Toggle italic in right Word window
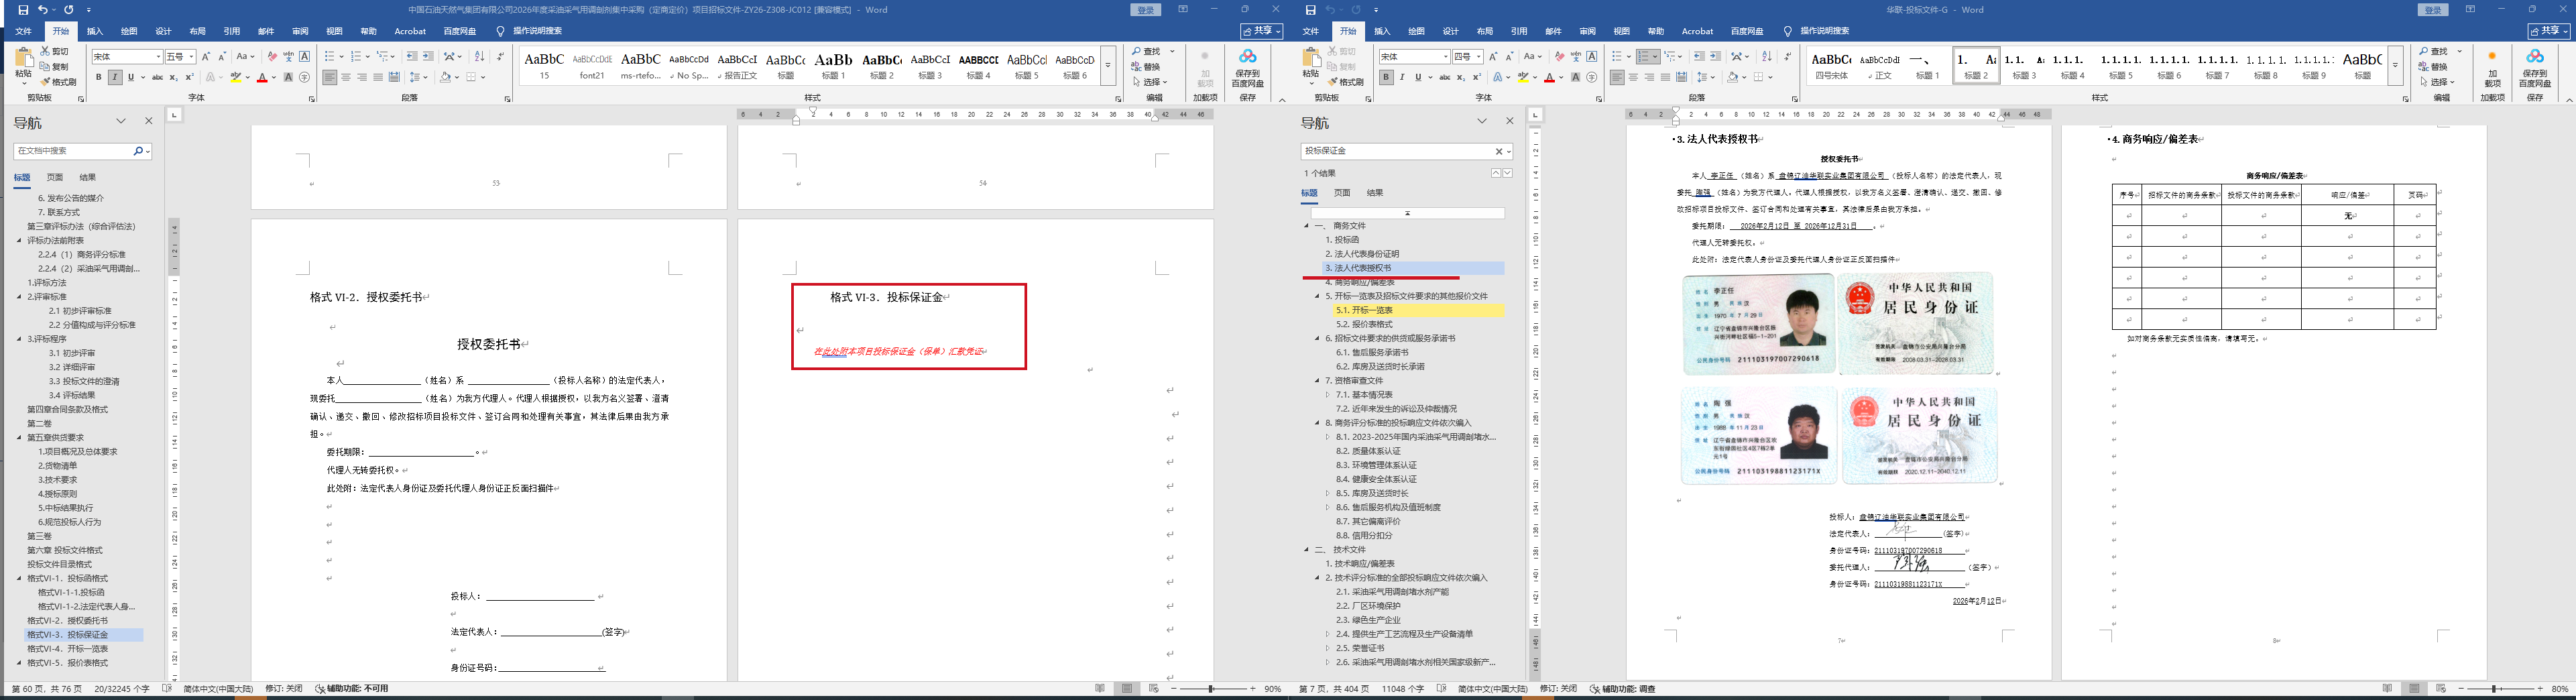Viewport: 2576px width, 700px height. click(x=1402, y=77)
